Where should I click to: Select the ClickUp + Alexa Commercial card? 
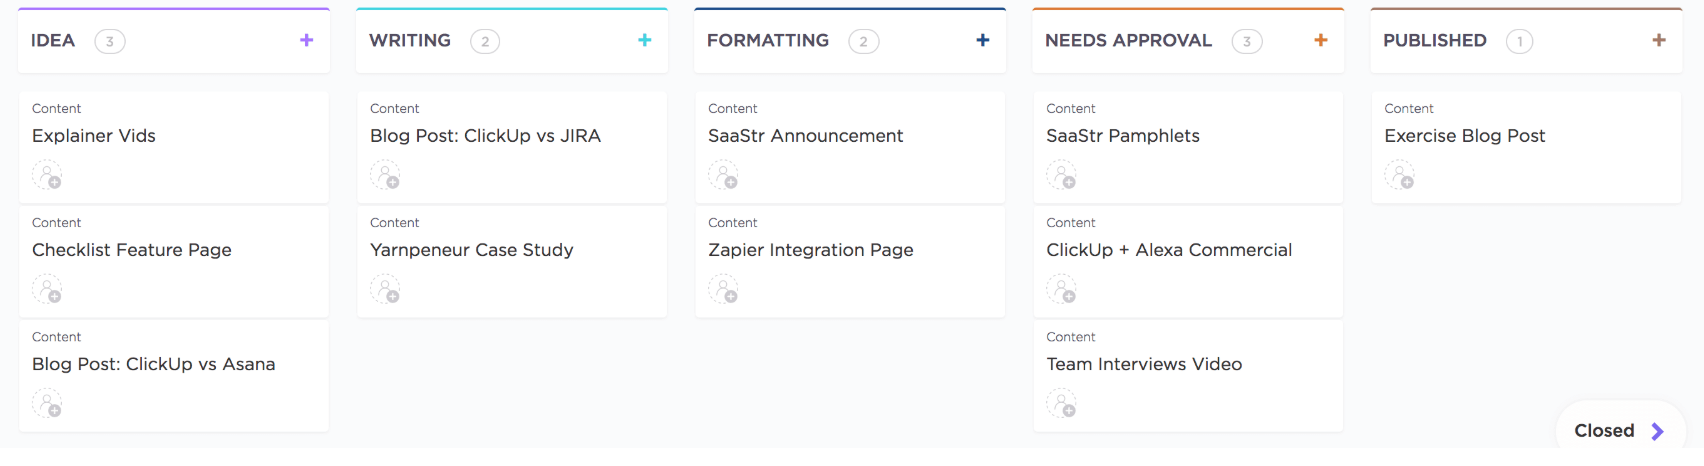tap(1168, 250)
